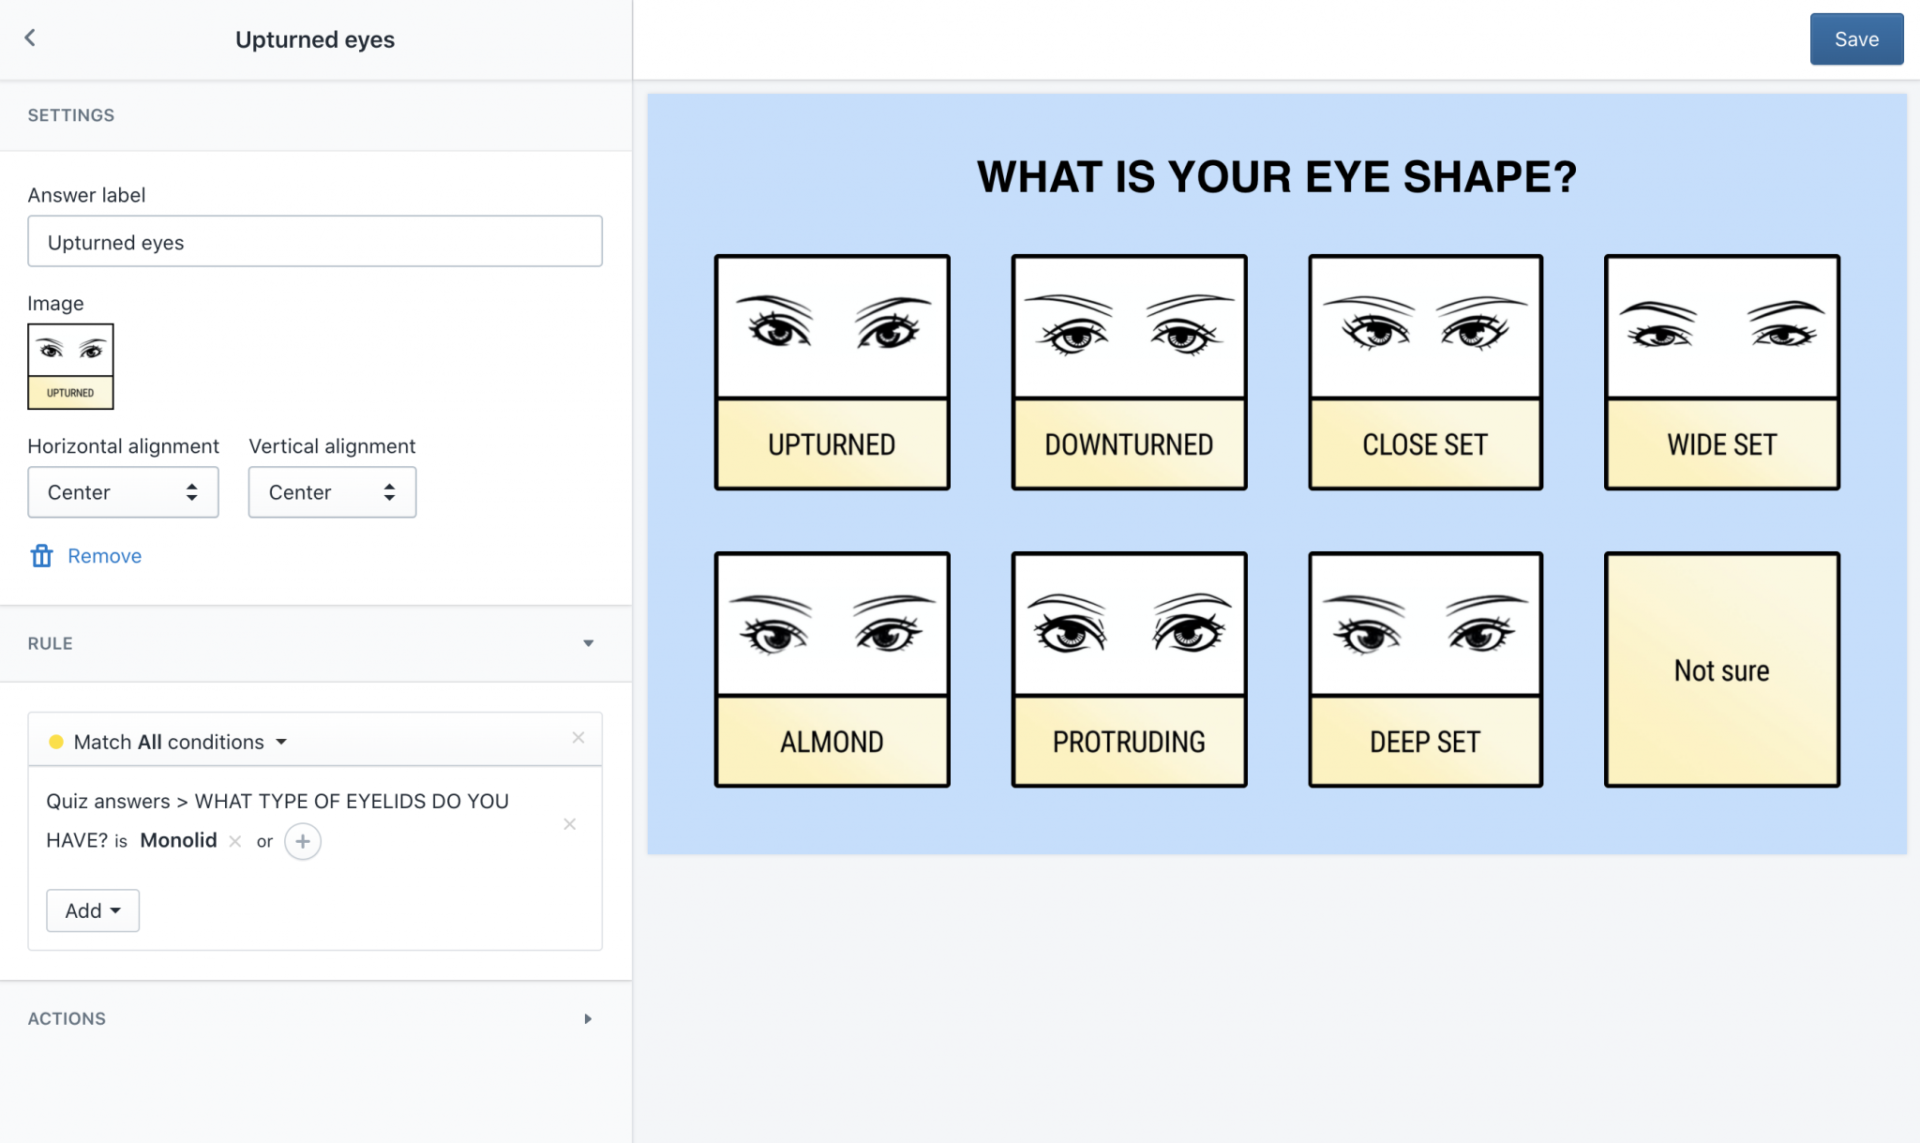This screenshot has height=1143, width=1920.
Task: Click the back arrow icon
Action: [30, 38]
